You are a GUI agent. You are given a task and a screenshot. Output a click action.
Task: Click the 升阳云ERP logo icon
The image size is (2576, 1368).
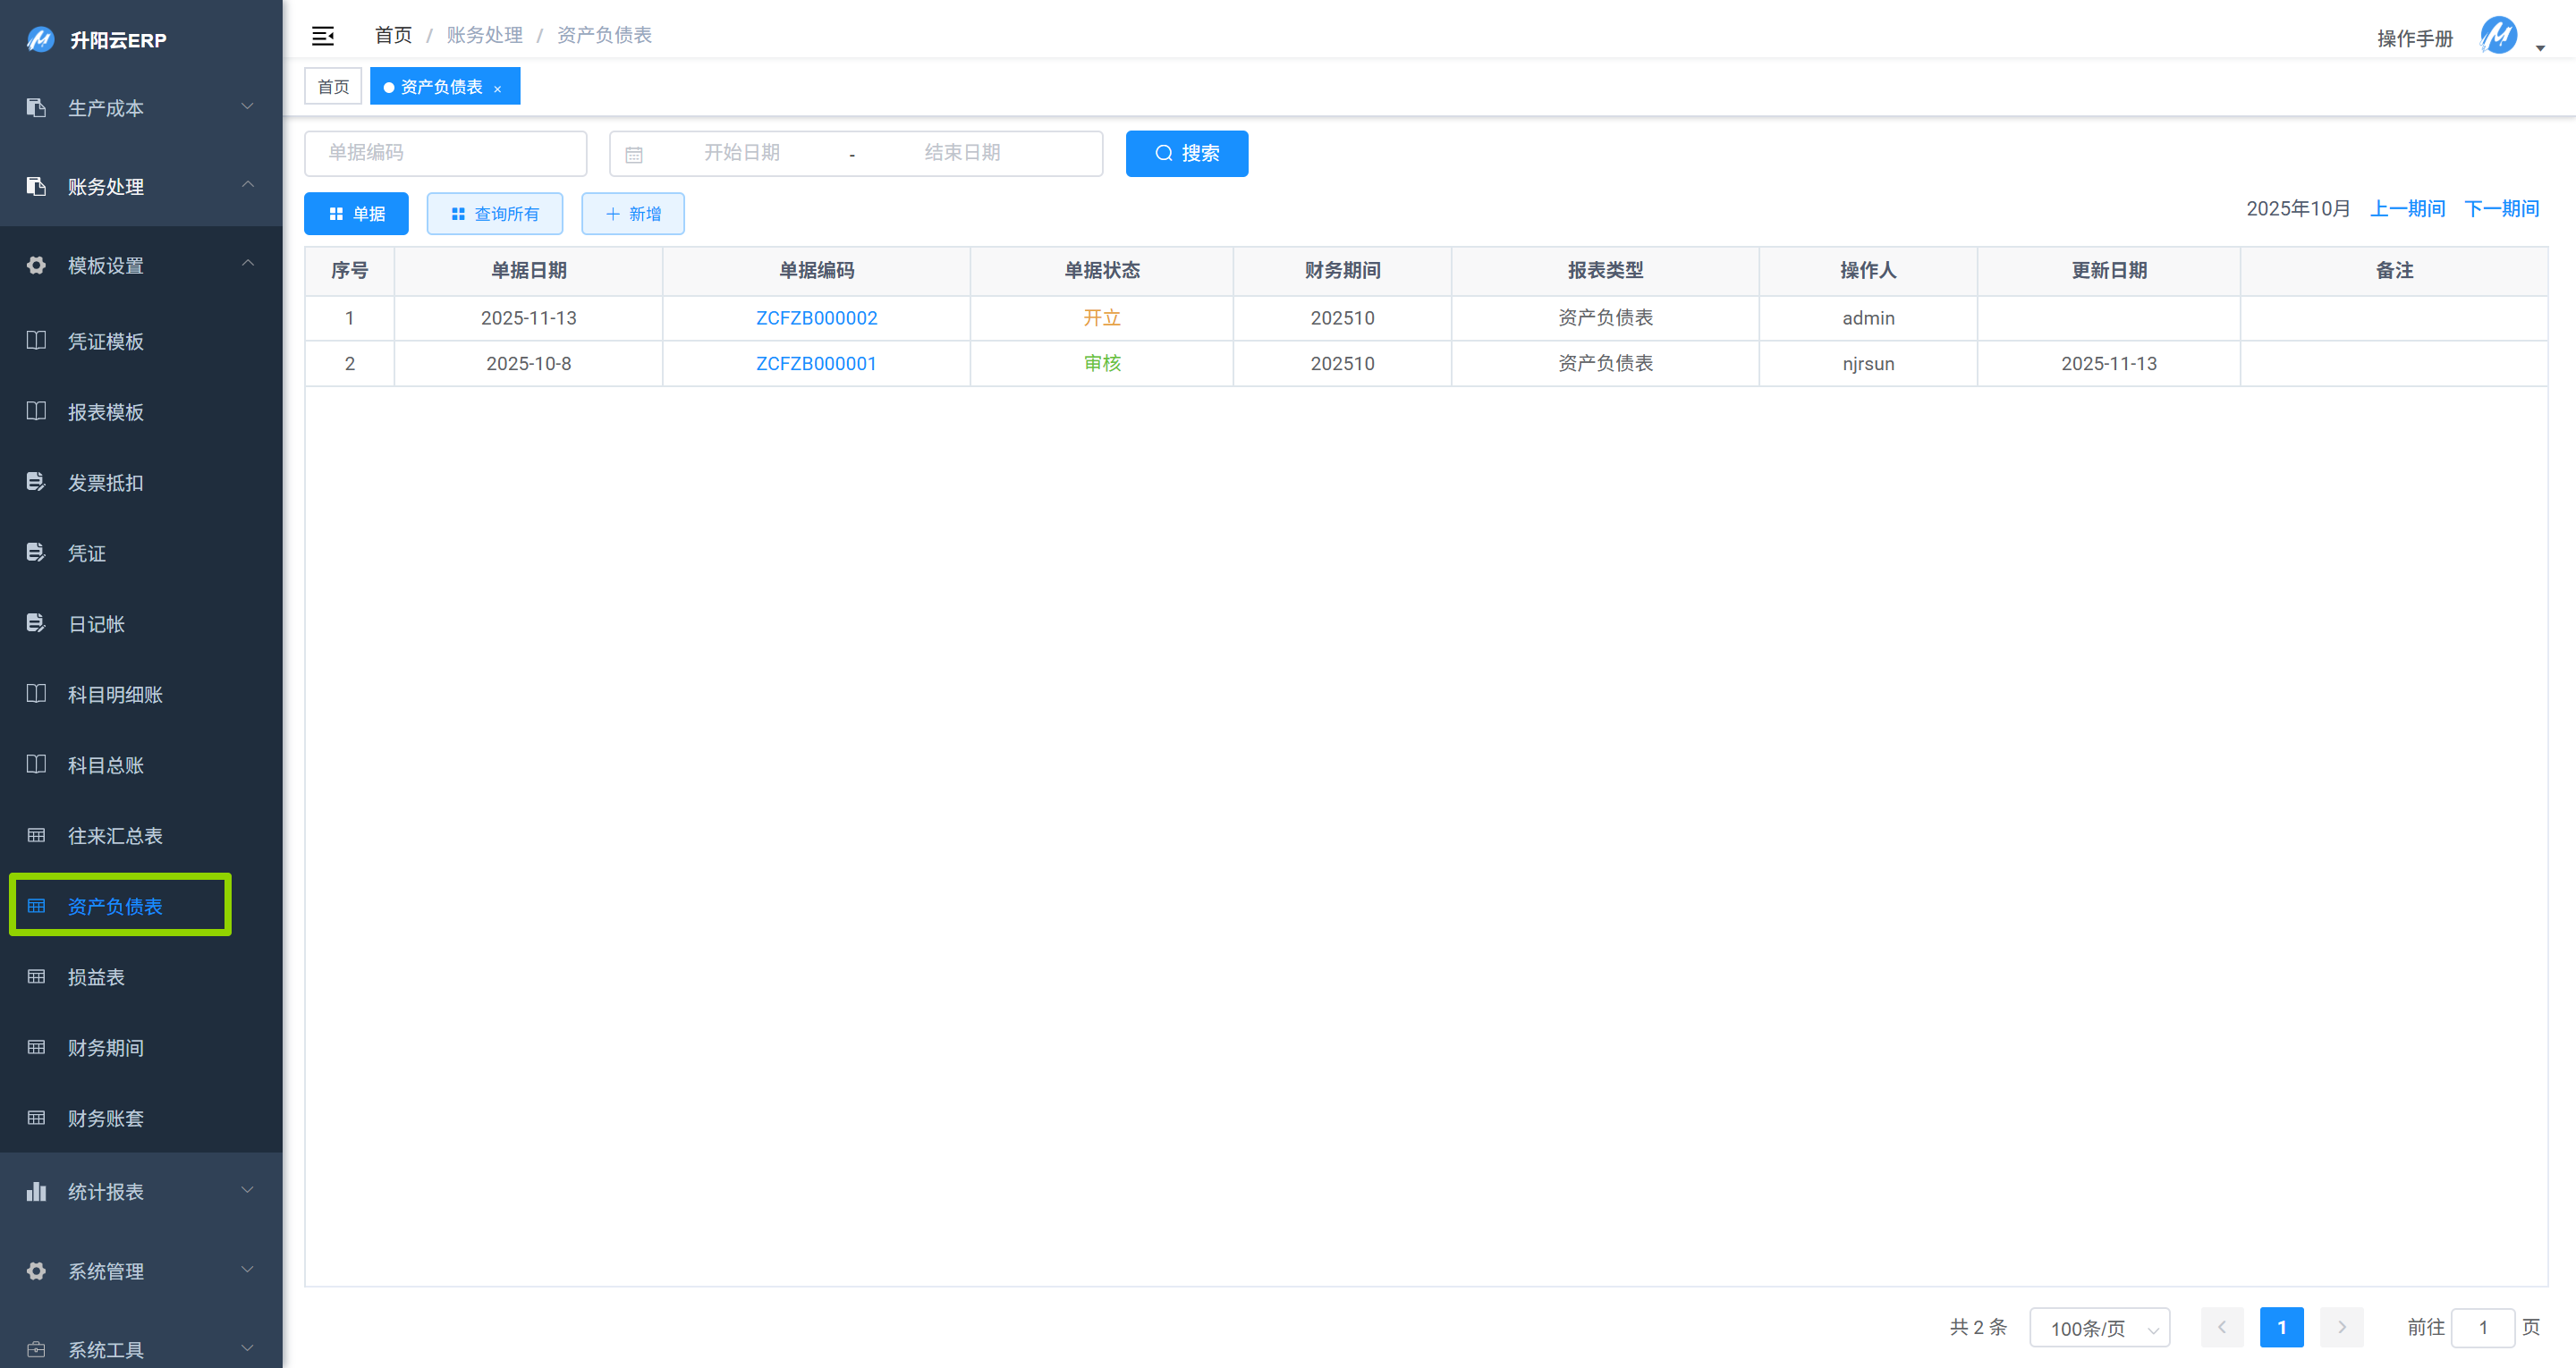click(40, 40)
